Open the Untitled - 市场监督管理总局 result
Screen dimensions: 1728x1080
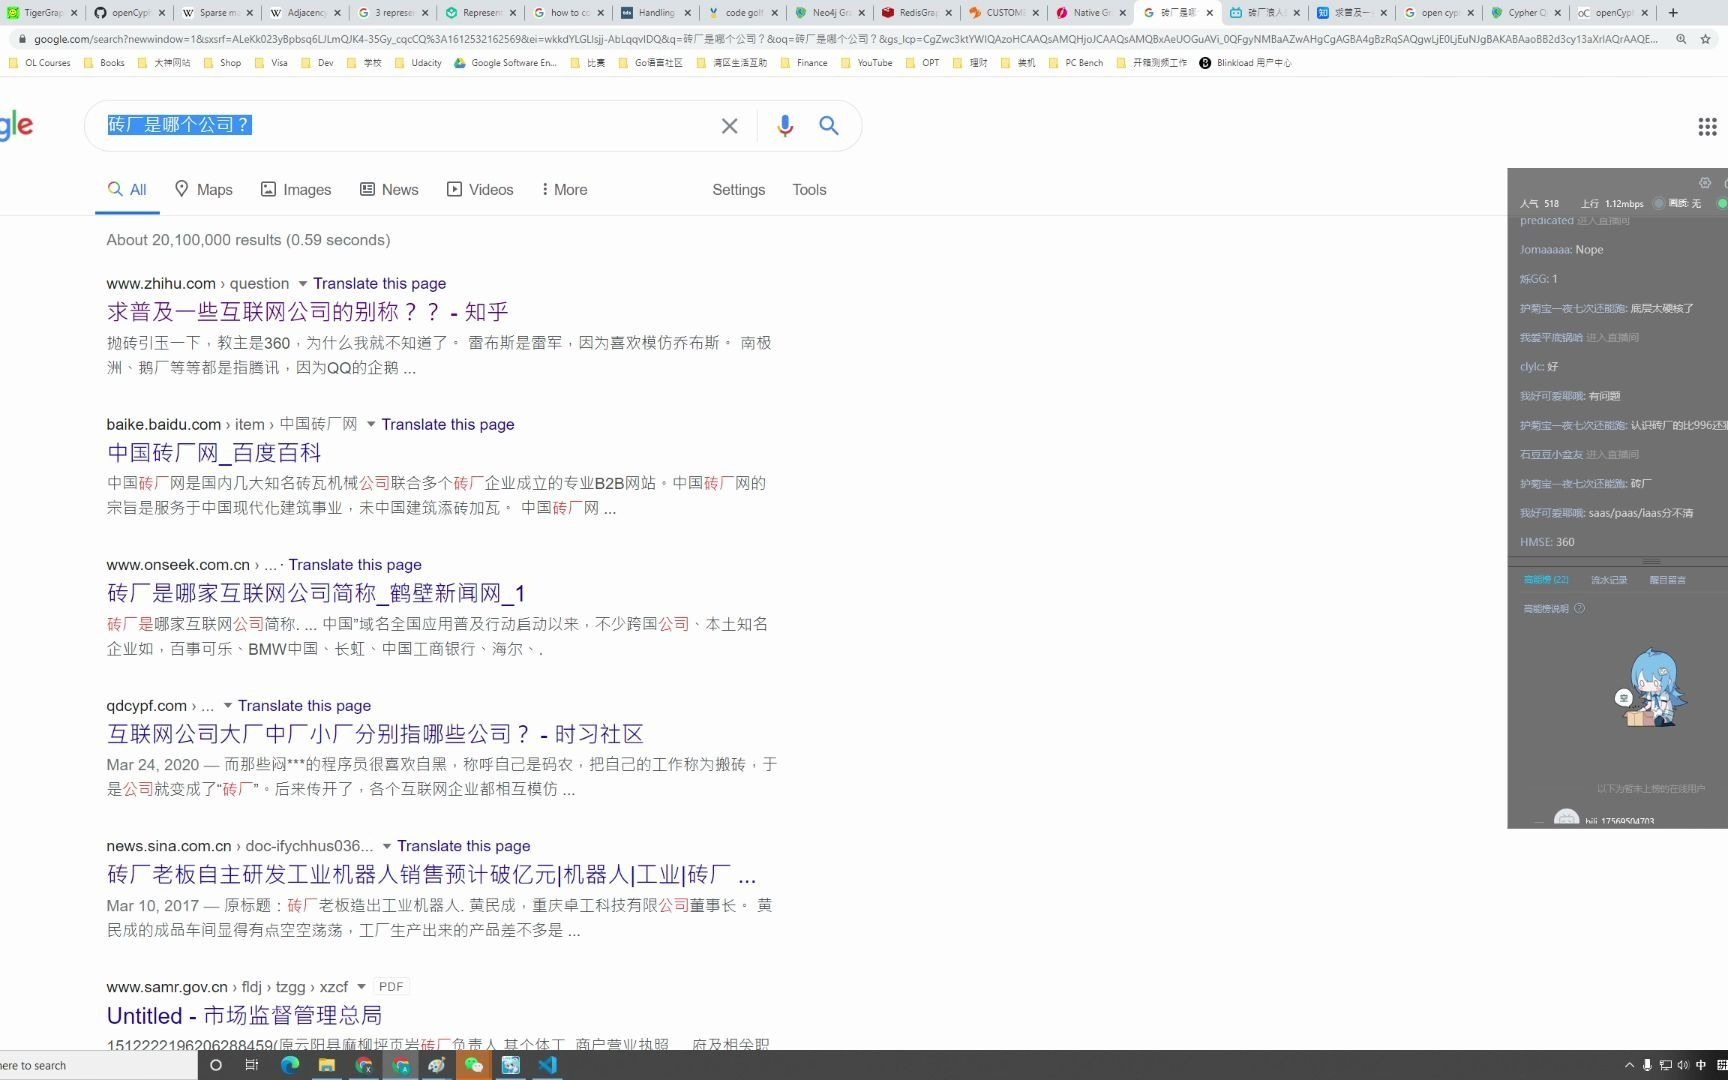click(244, 1016)
